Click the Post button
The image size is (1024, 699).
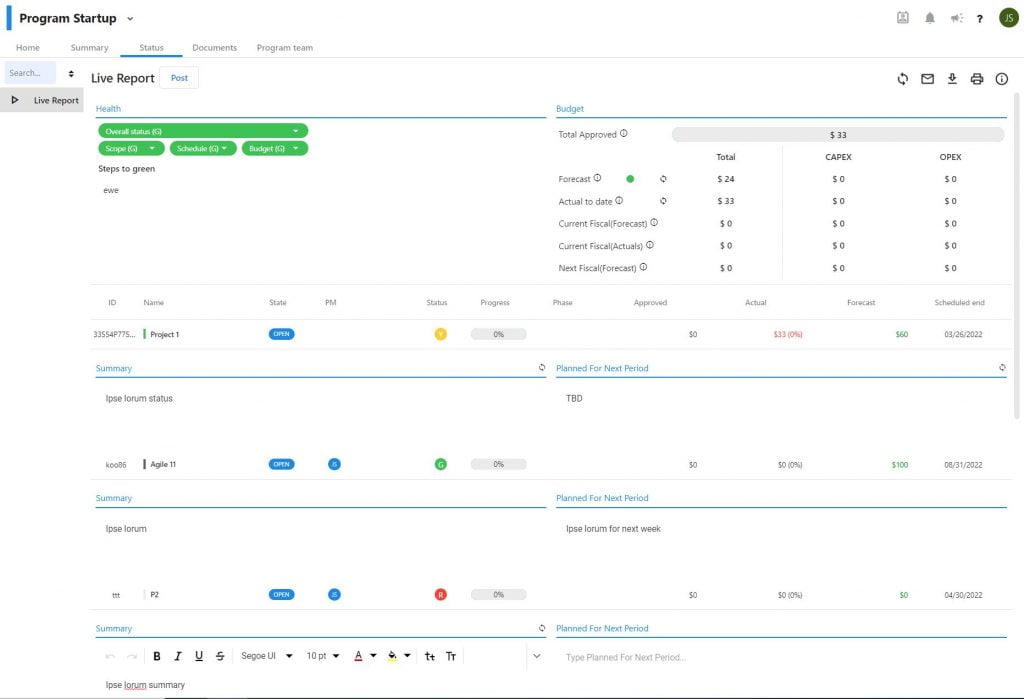(179, 78)
